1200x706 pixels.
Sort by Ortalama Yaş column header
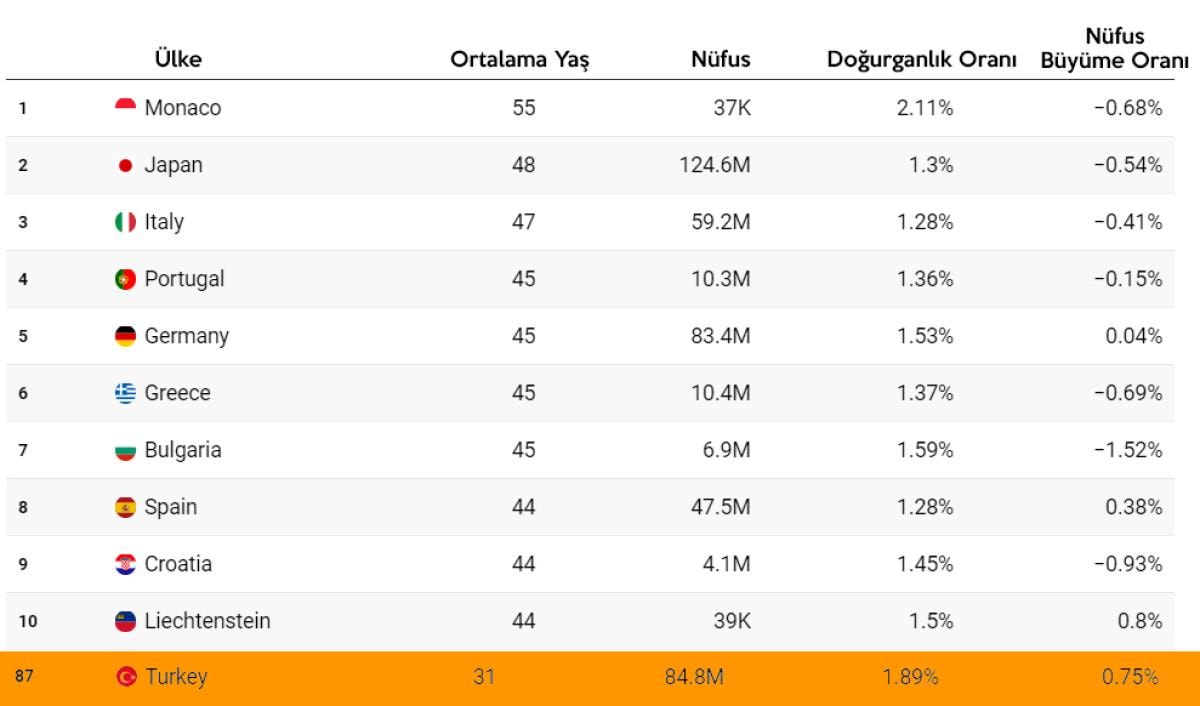tap(520, 59)
